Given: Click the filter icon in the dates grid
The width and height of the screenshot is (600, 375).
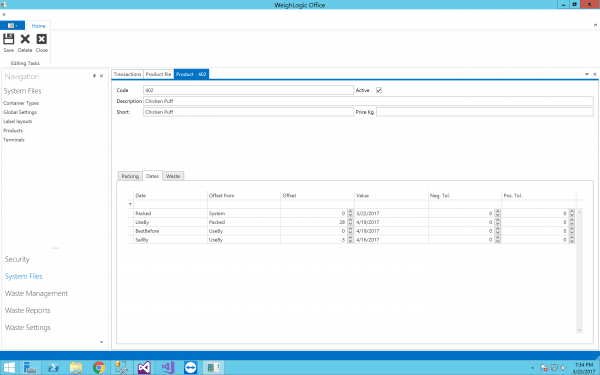Looking at the screenshot, I should click(130, 204).
